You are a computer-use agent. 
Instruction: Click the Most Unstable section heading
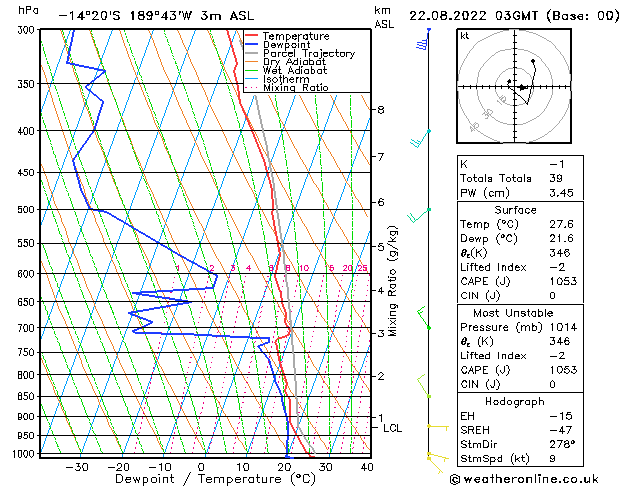(513, 313)
